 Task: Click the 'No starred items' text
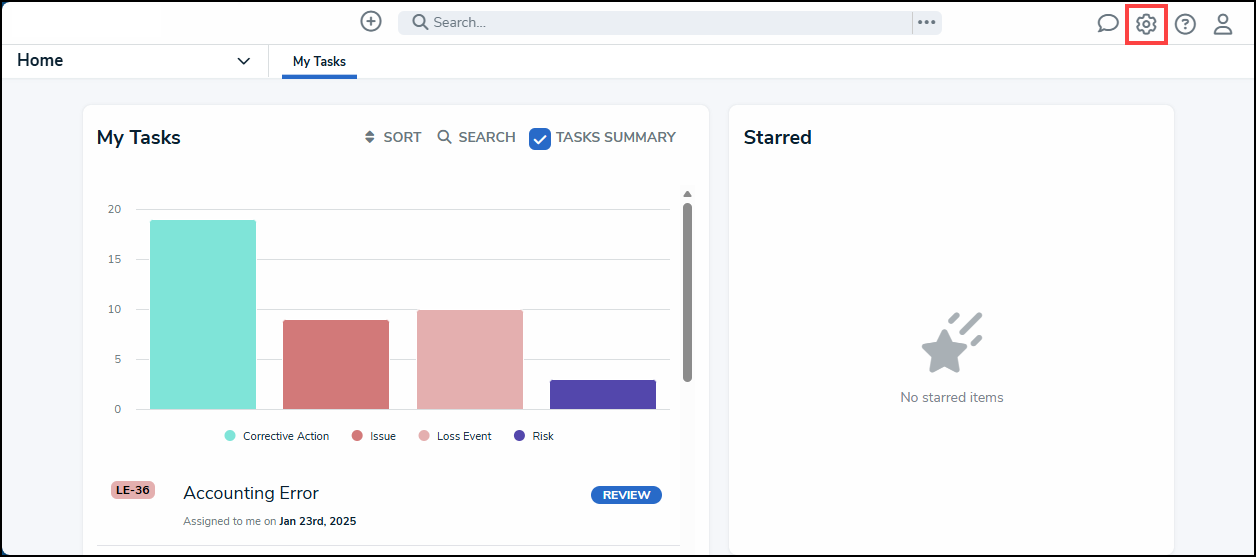click(952, 397)
